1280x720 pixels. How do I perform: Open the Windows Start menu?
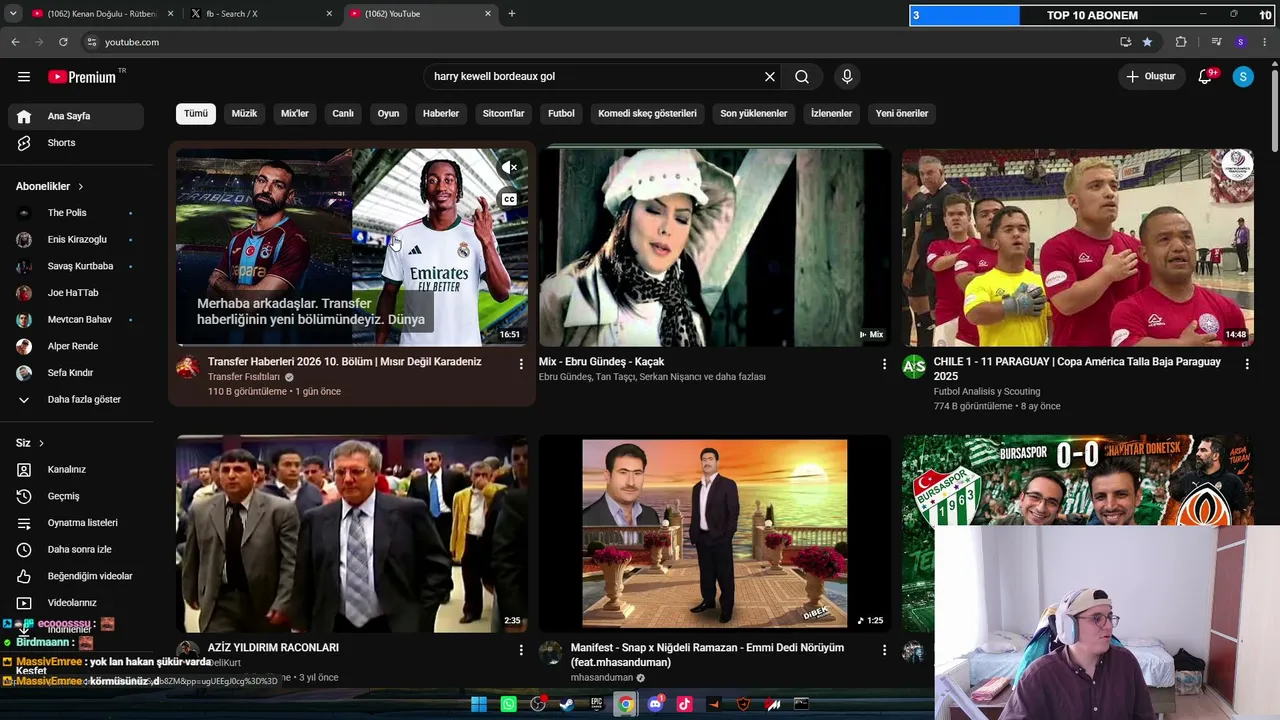pyautogui.click(x=479, y=704)
